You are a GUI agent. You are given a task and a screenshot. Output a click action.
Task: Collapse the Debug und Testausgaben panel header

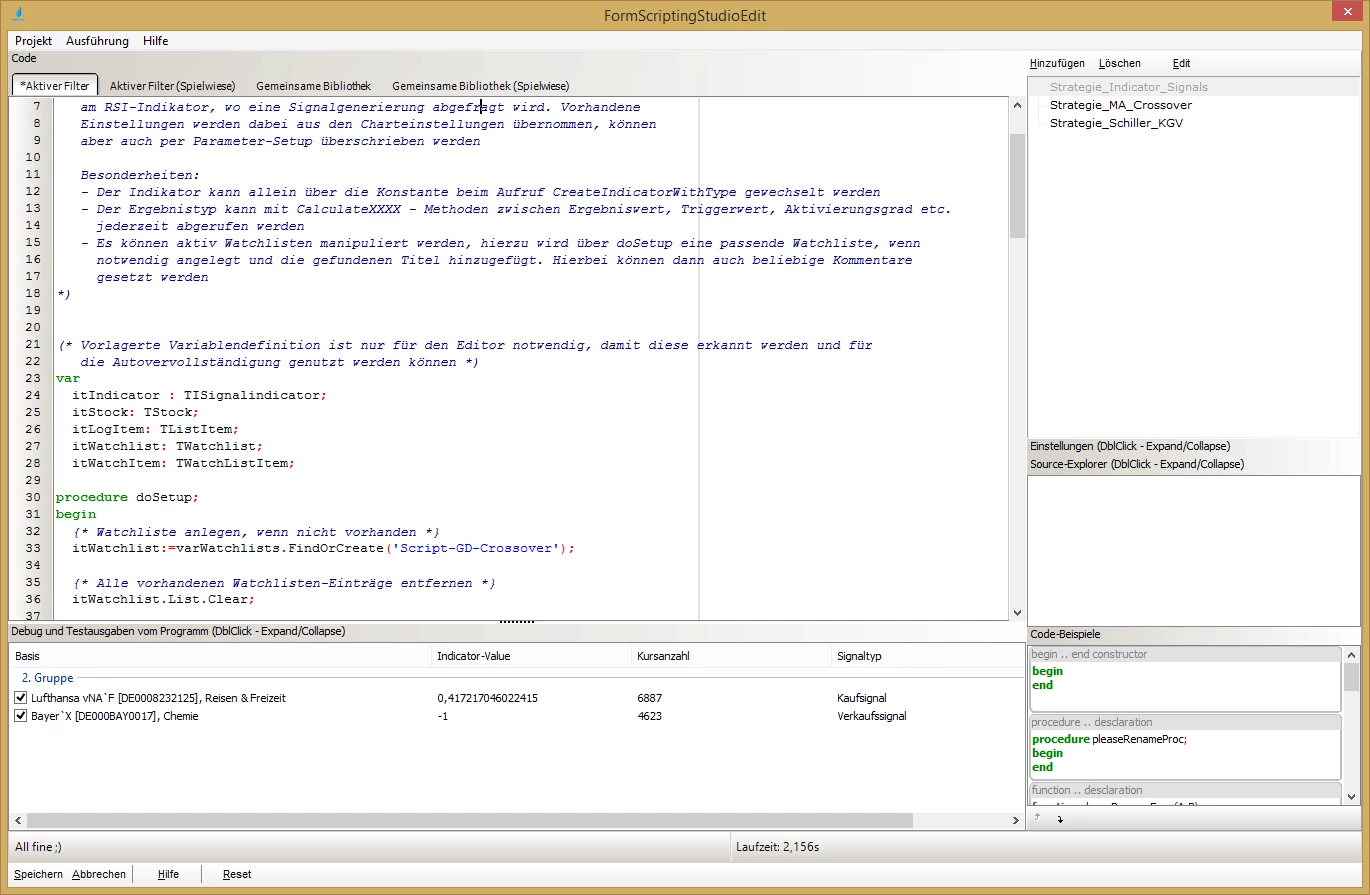pos(516,631)
